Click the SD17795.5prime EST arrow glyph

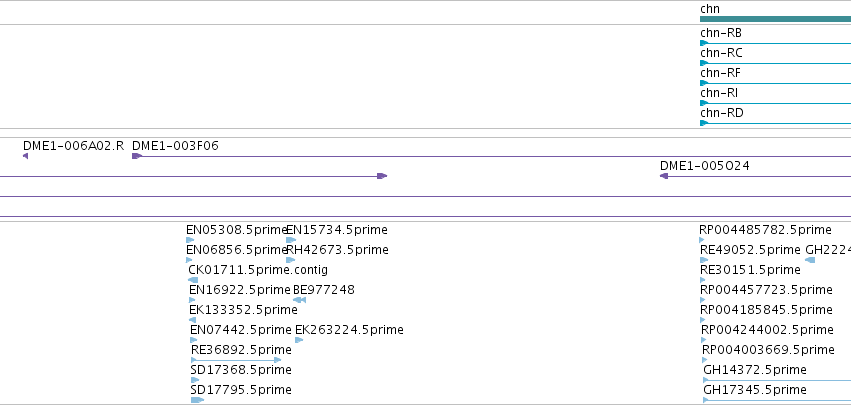click(x=198, y=400)
